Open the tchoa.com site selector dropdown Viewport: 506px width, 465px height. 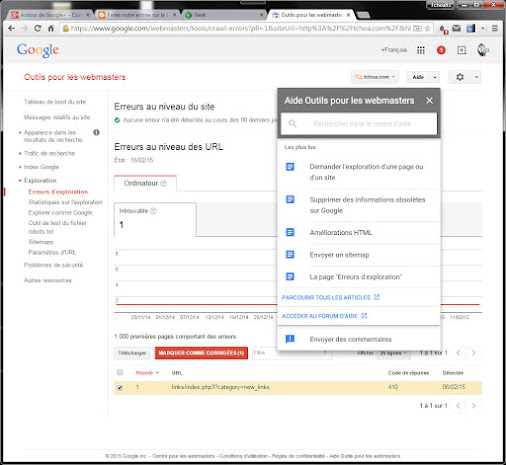[375, 77]
